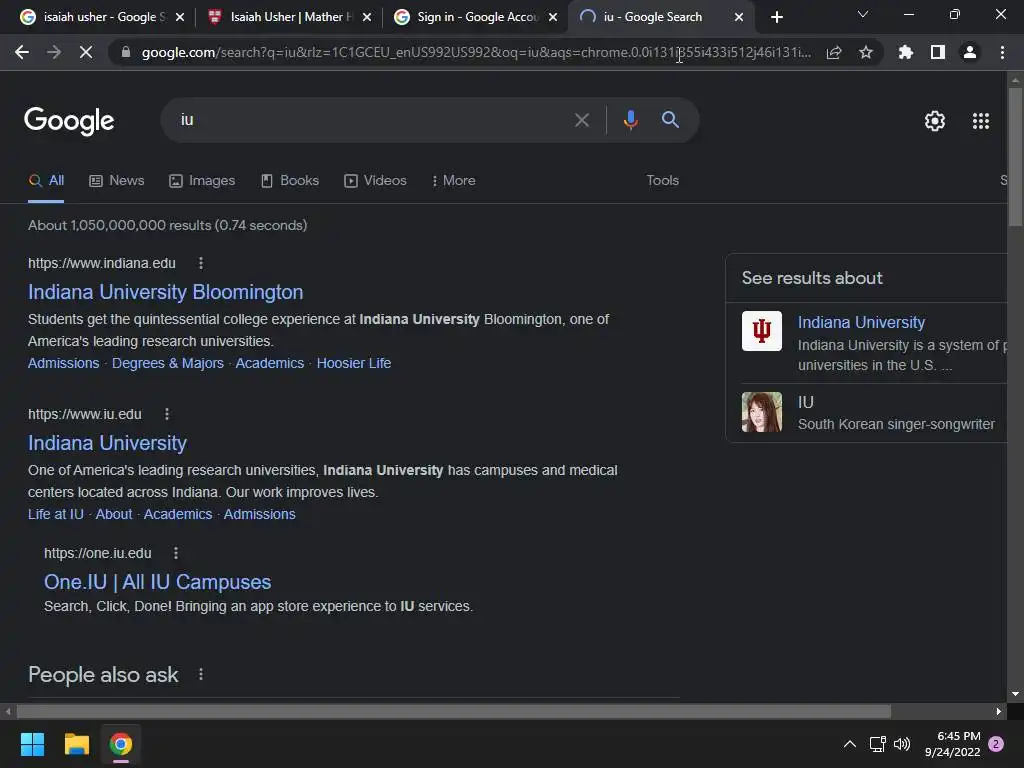
Task: Click the horizontal scrollbar thumb
Action: click(x=454, y=711)
